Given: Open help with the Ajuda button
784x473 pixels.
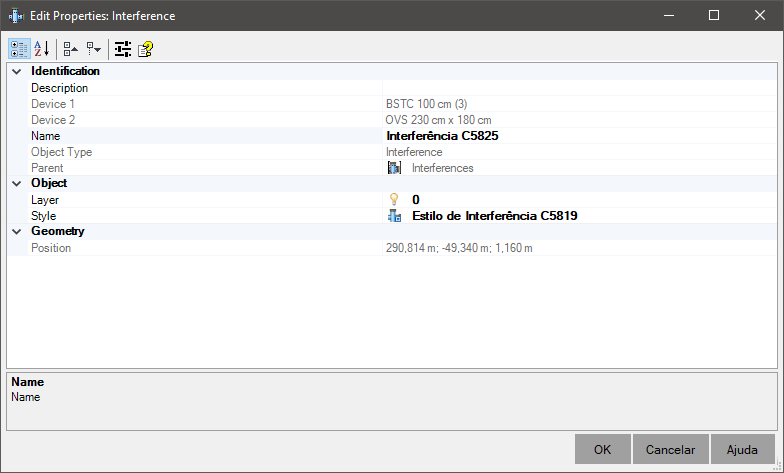Looking at the screenshot, I should point(742,450).
